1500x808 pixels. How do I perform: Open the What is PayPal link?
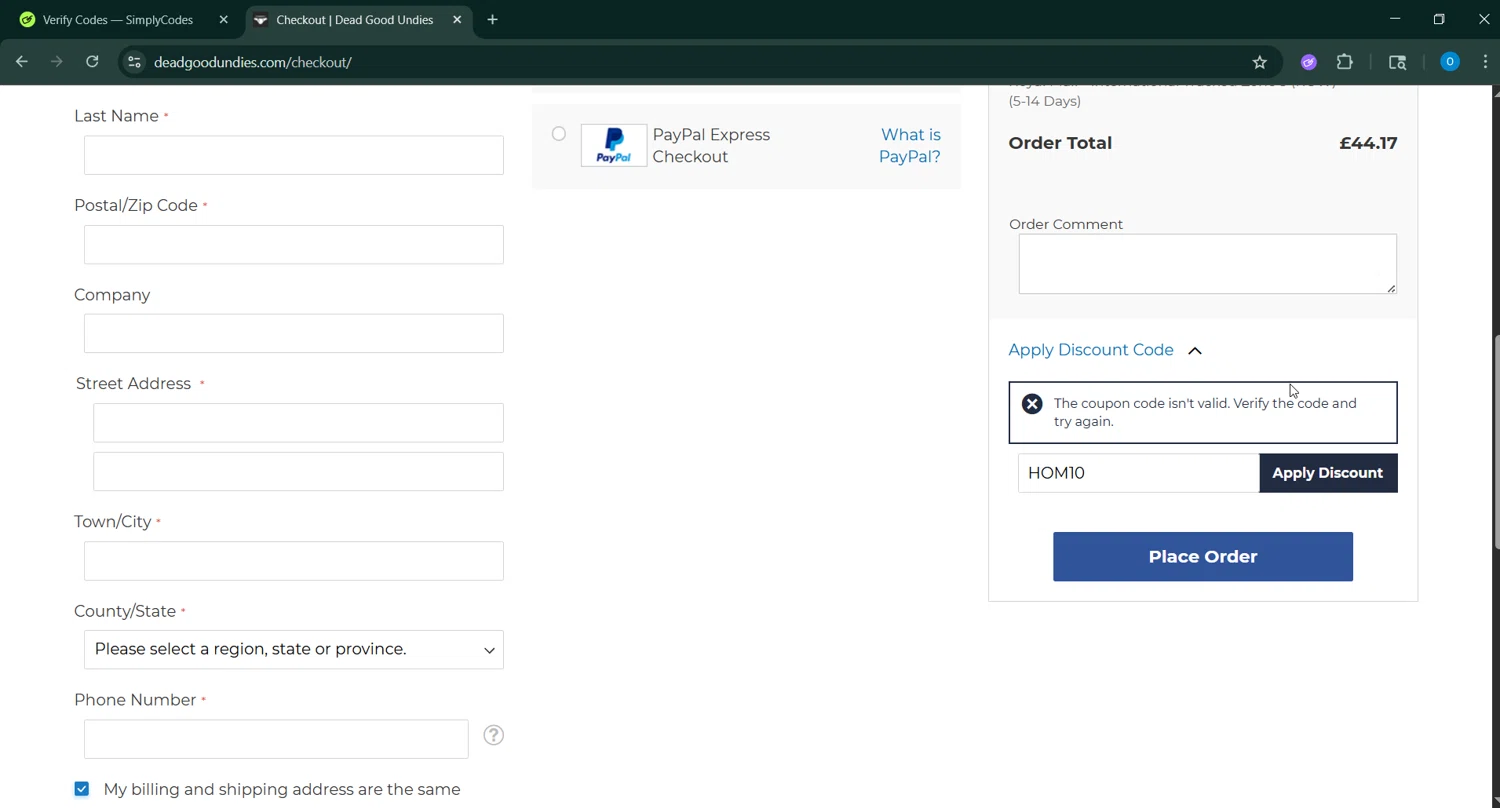[910, 145]
